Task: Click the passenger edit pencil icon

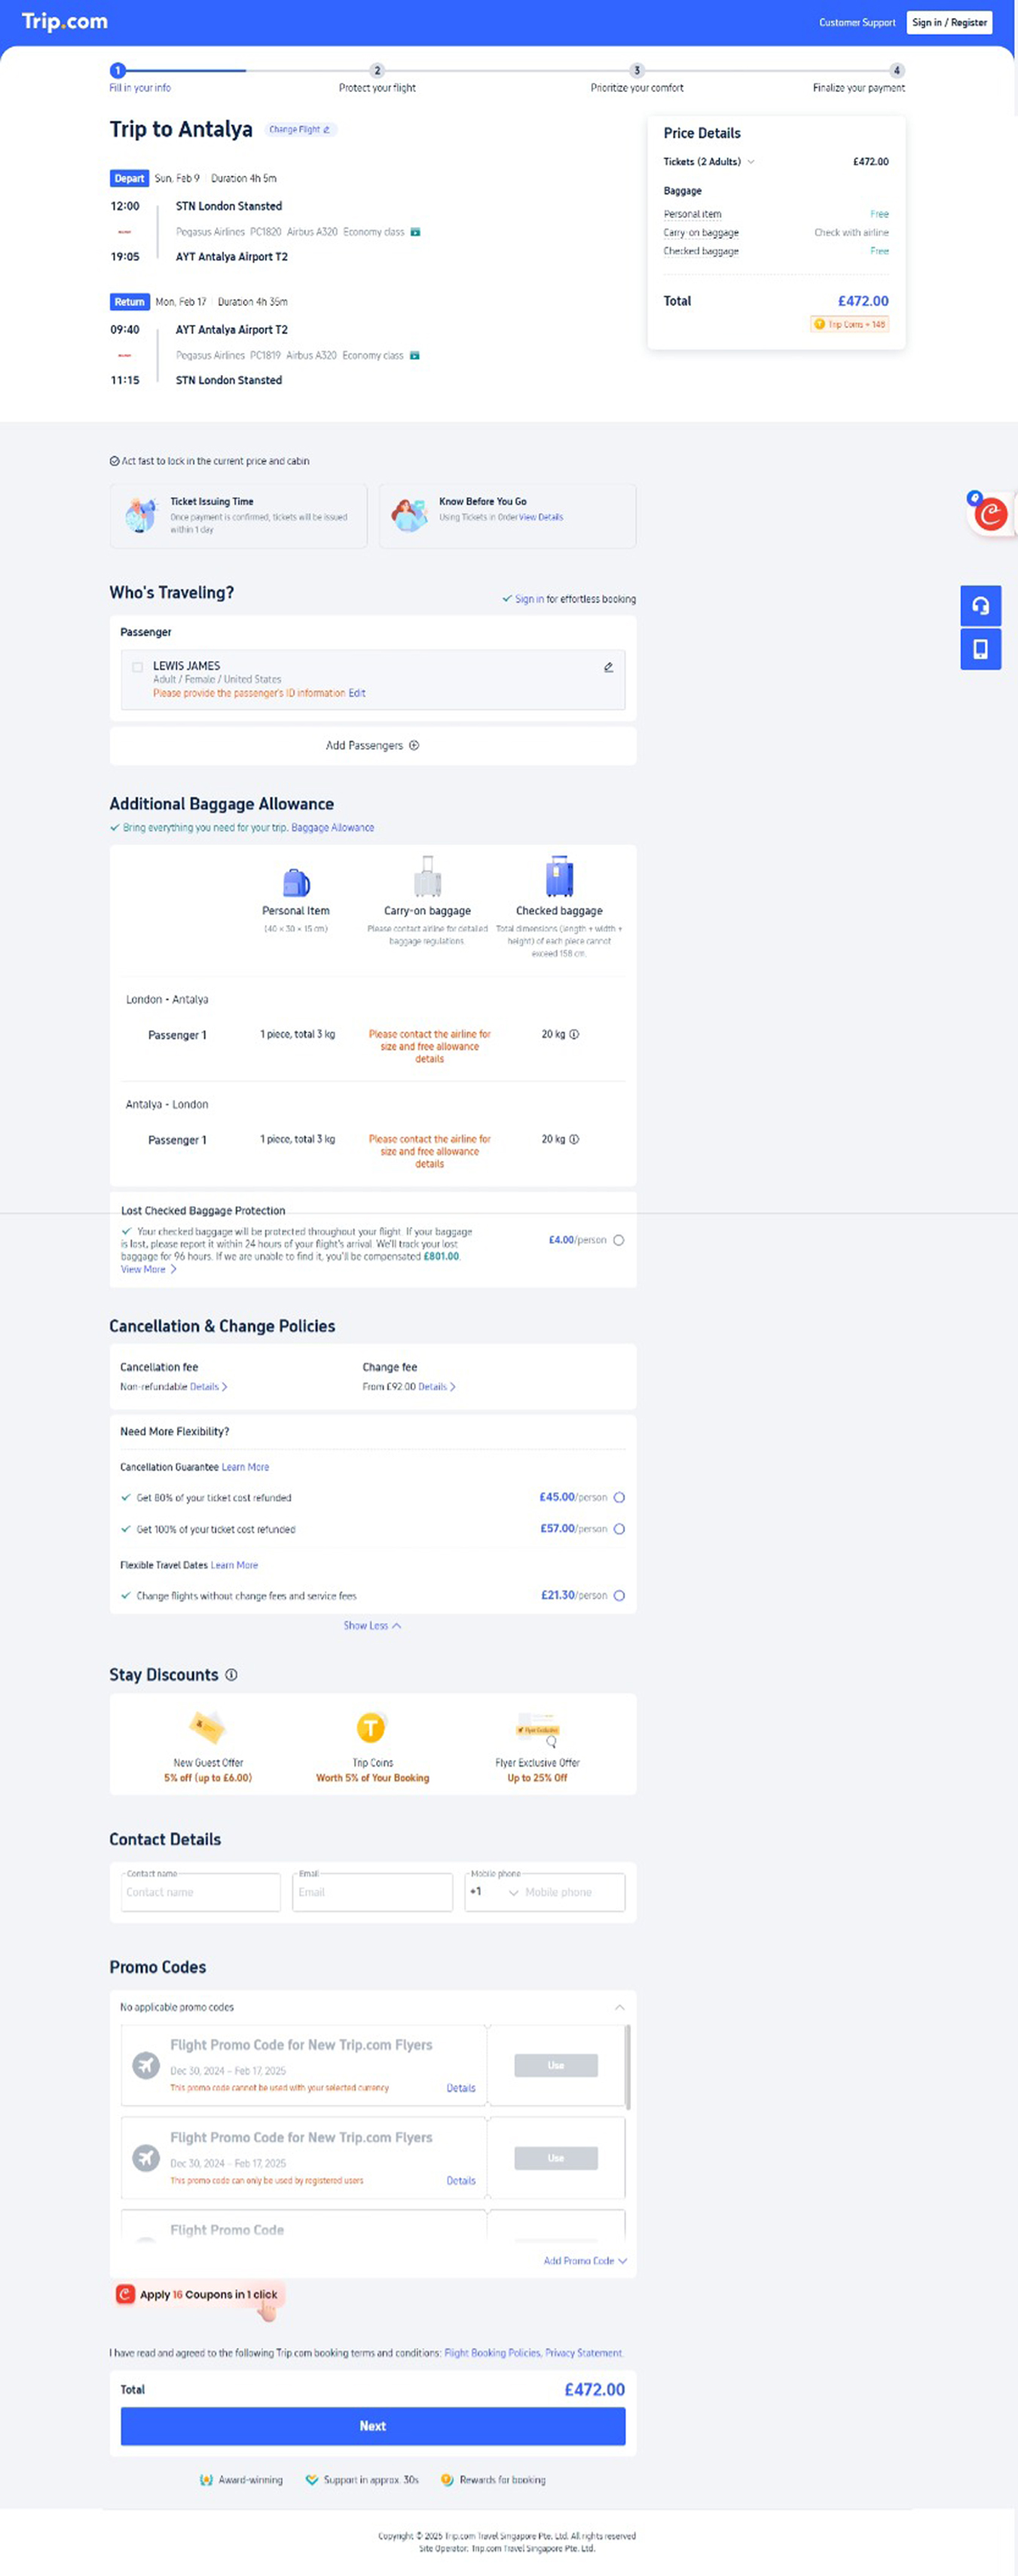Action: (x=608, y=667)
